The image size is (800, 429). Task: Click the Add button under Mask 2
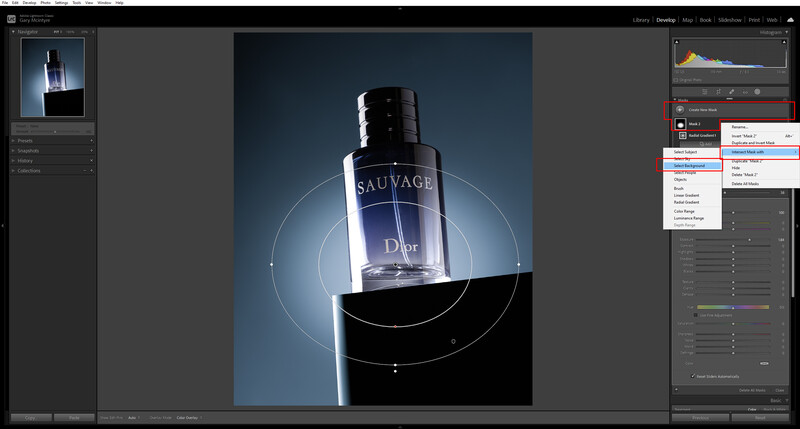click(x=706, y=144)
